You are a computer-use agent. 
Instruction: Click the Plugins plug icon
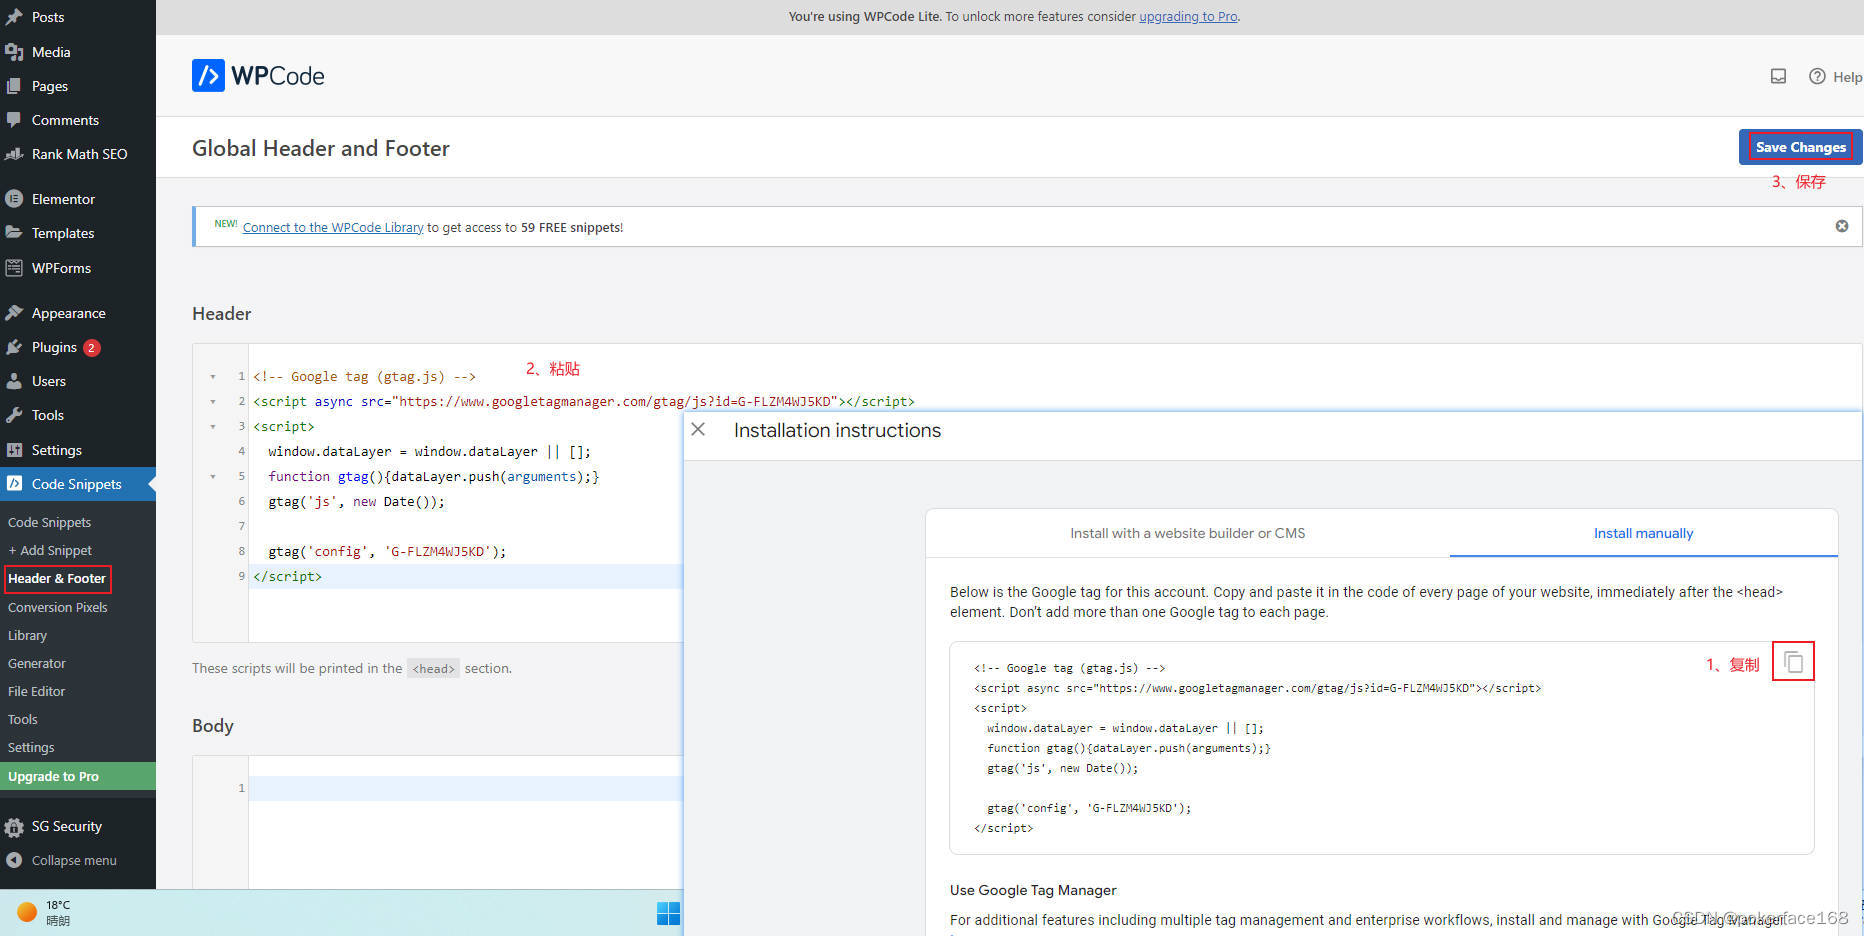click(14, 347)
